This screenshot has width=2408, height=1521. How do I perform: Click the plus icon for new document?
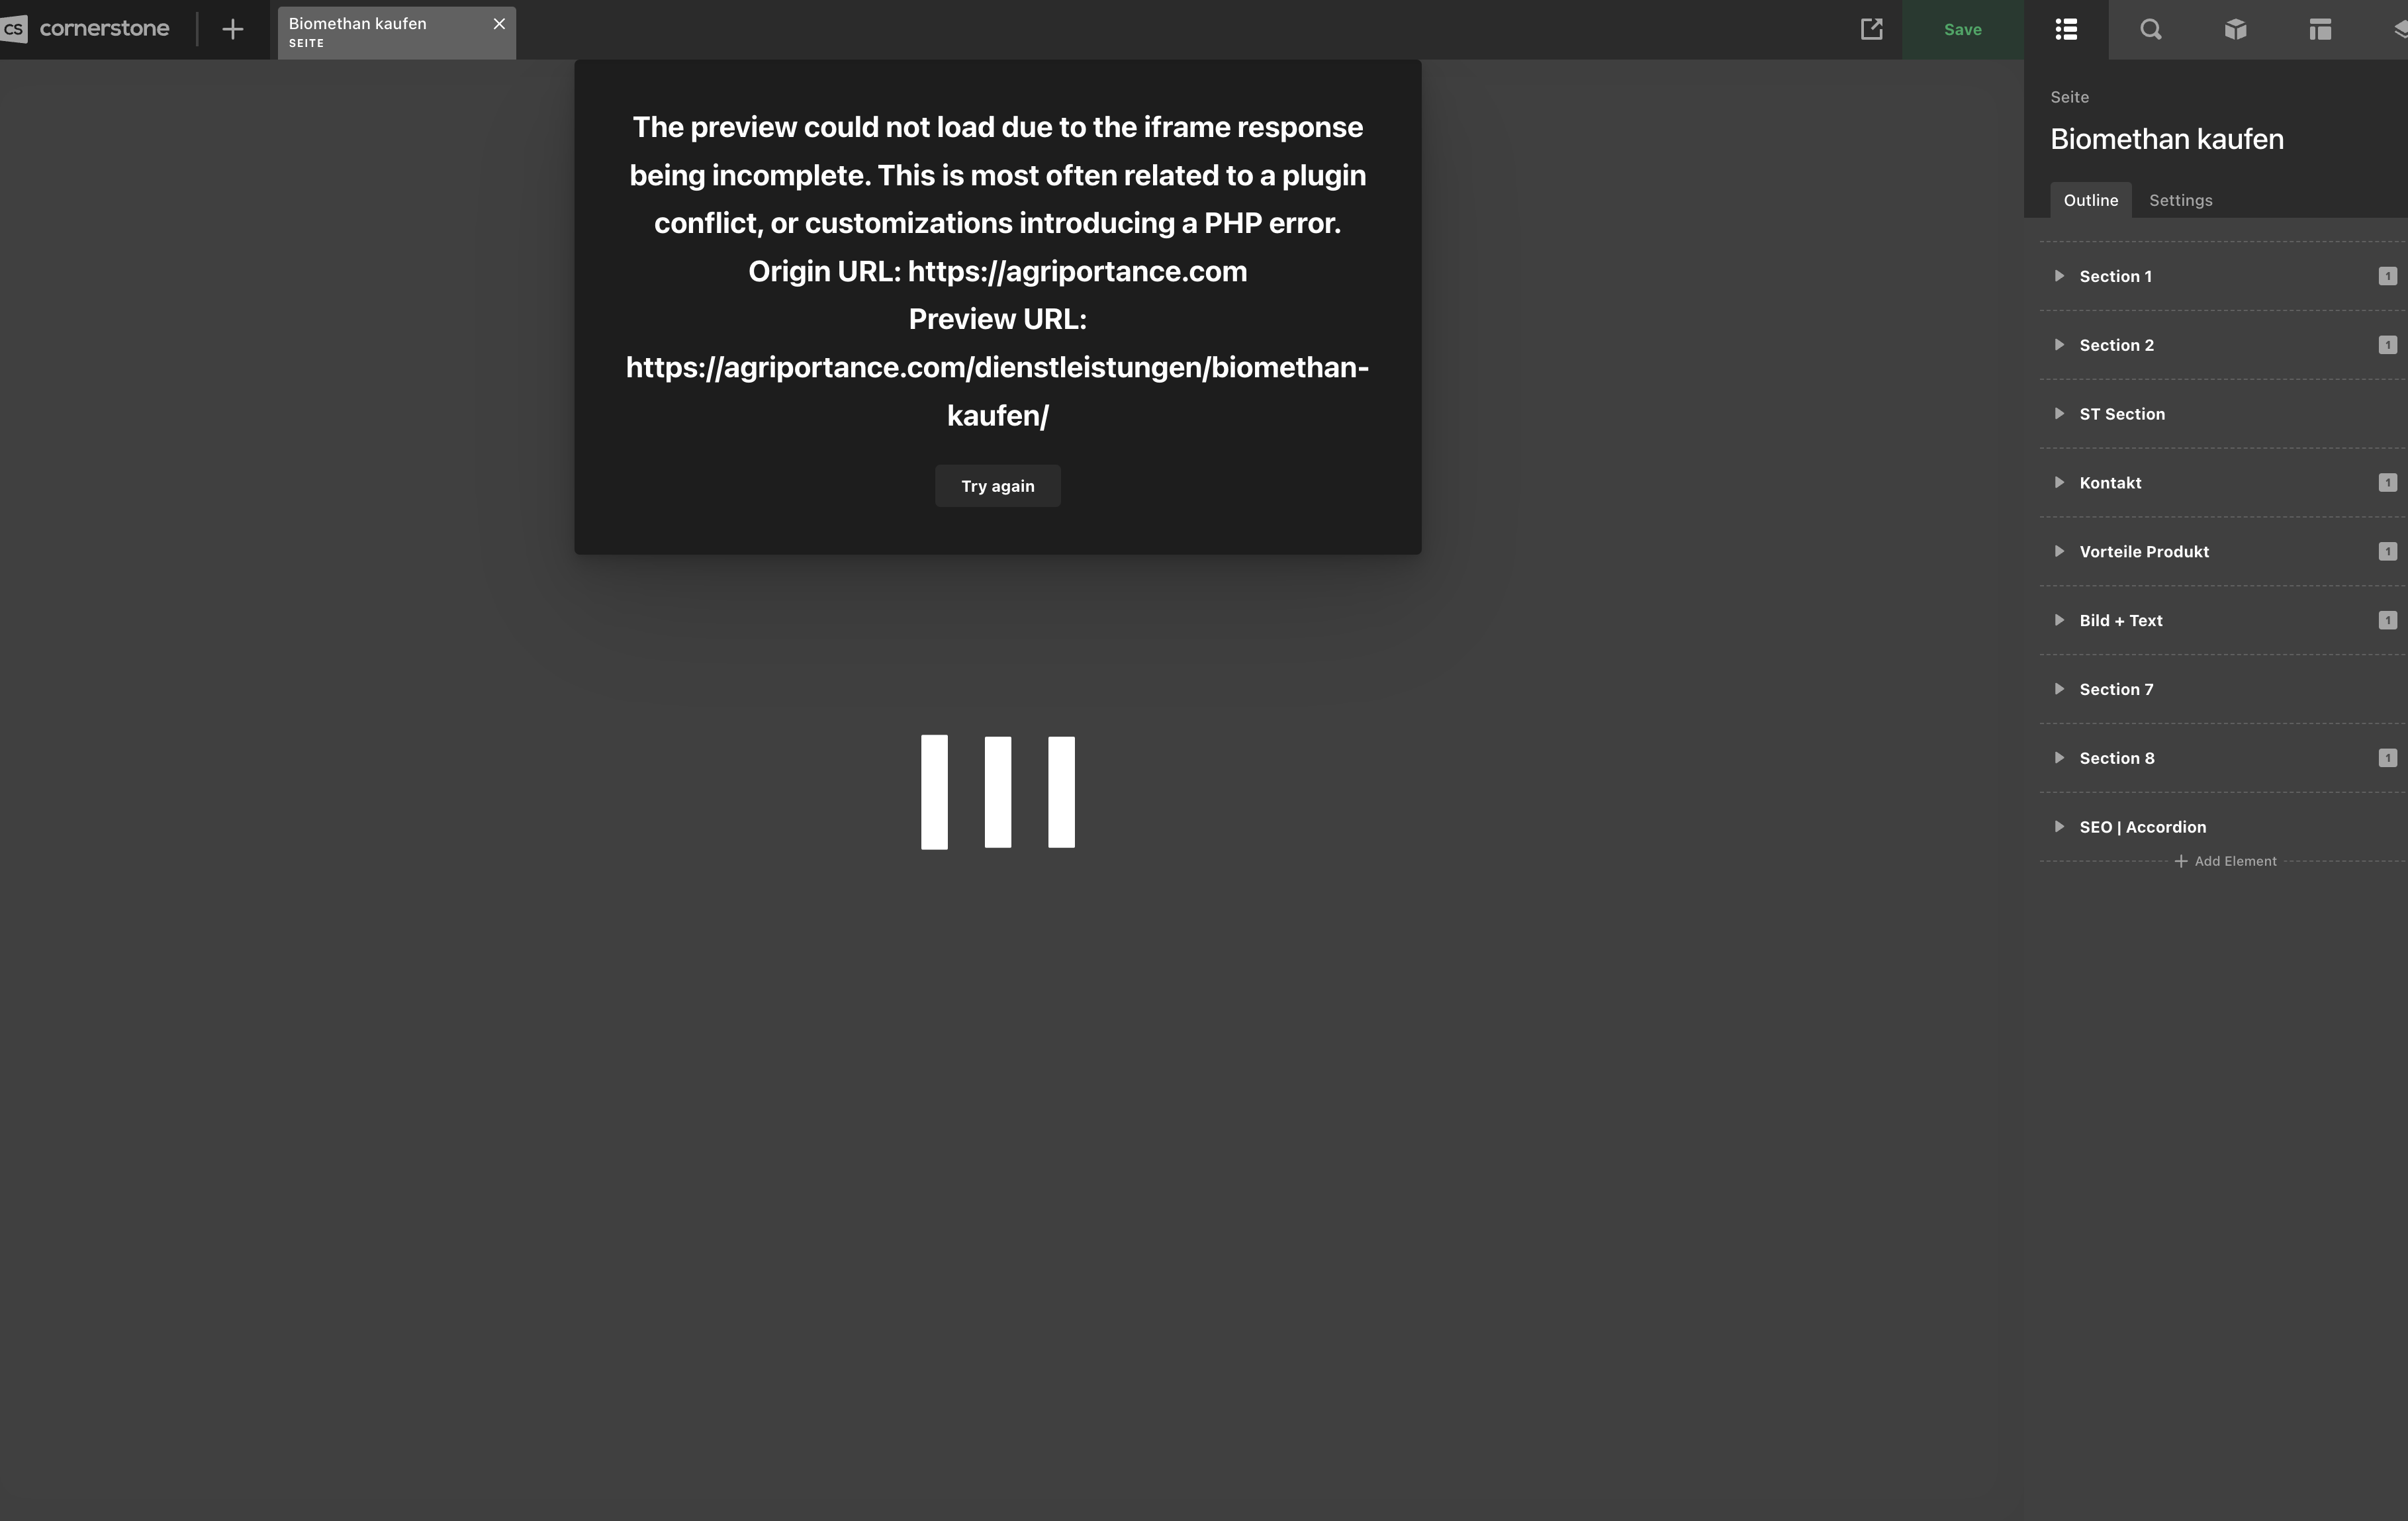pos(232,30)
